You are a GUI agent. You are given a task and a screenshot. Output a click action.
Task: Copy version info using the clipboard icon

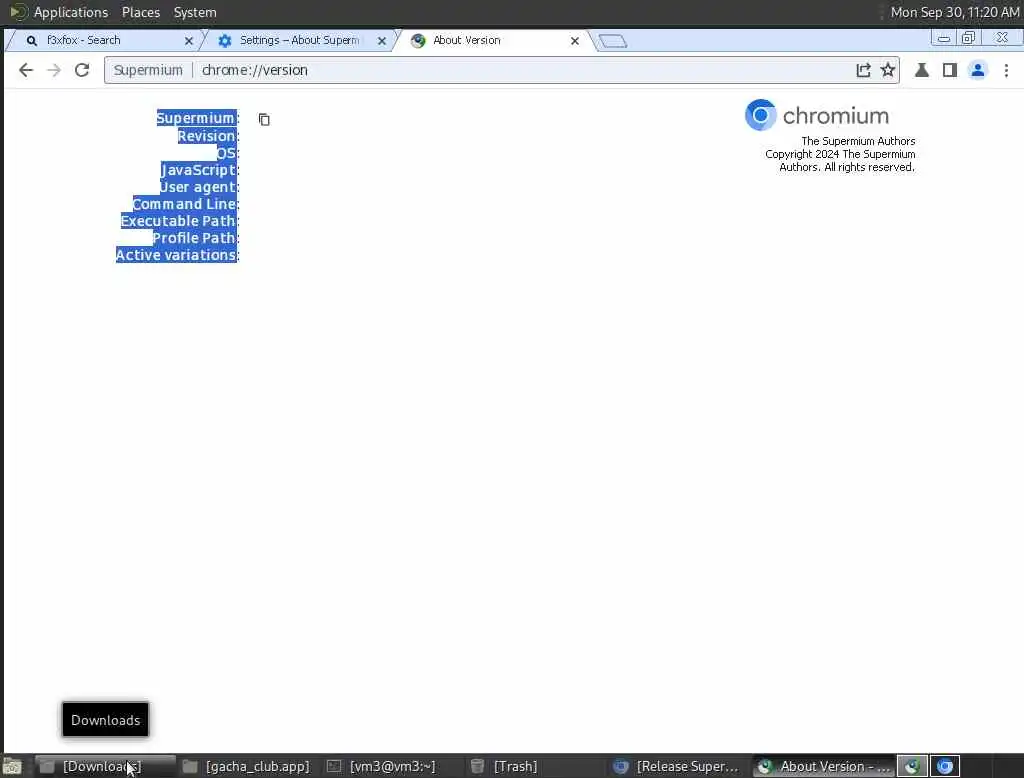click(264, 120)
